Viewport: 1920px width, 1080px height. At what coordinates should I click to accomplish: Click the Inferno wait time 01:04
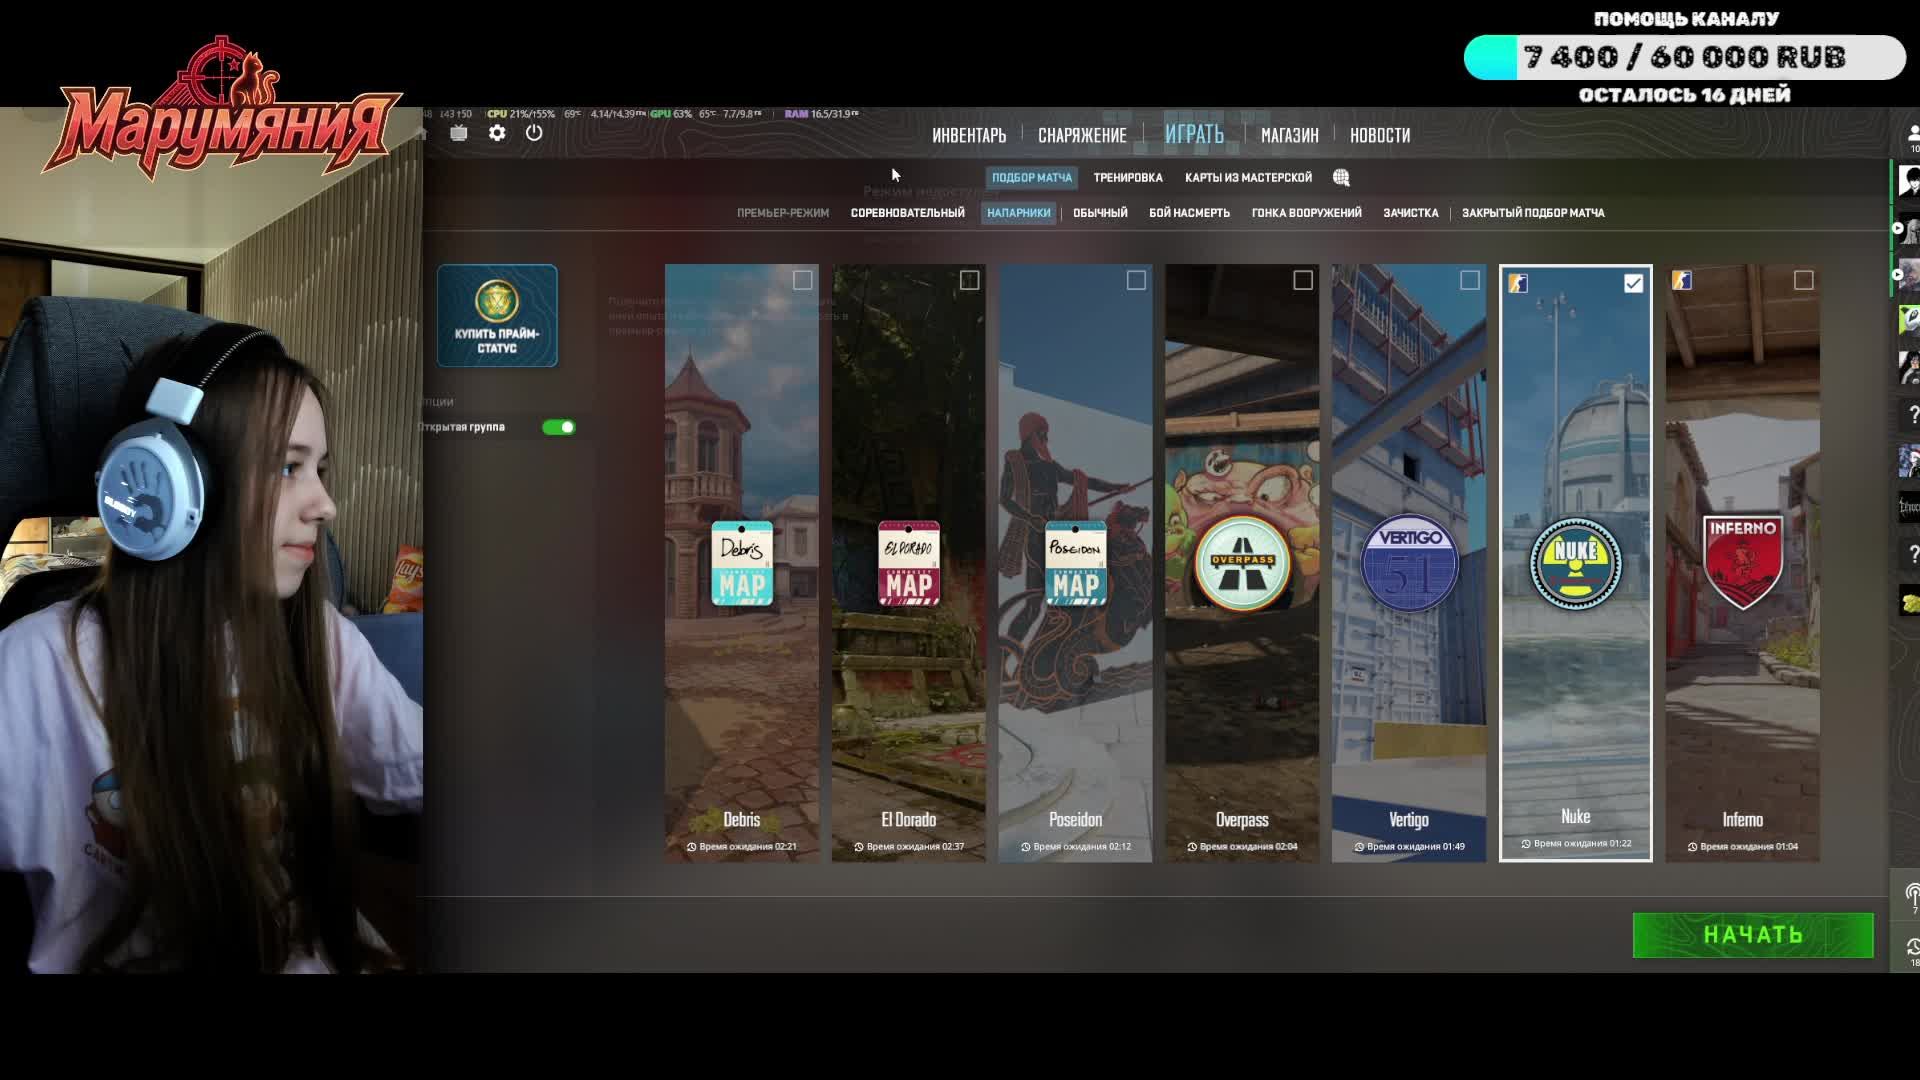(1743, 846)
